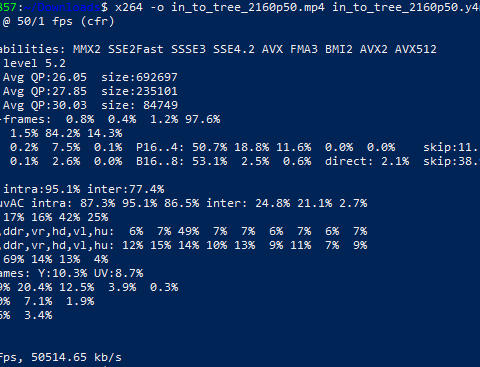Click the 50/1 fps (cfr) text
This screenshot has width=480, height=367.
[66, 21]
